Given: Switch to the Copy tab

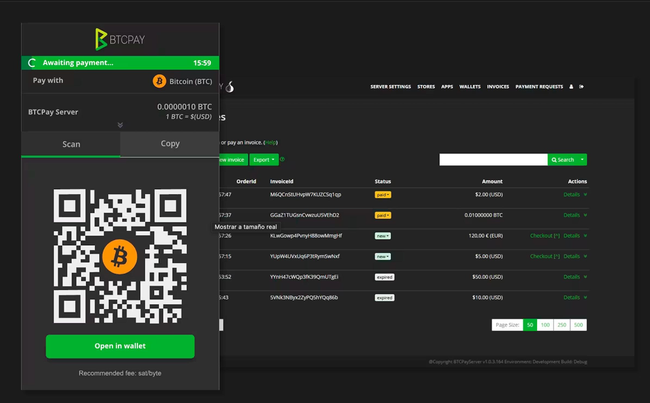Looking at the screenshot, I should coord(170,143).
